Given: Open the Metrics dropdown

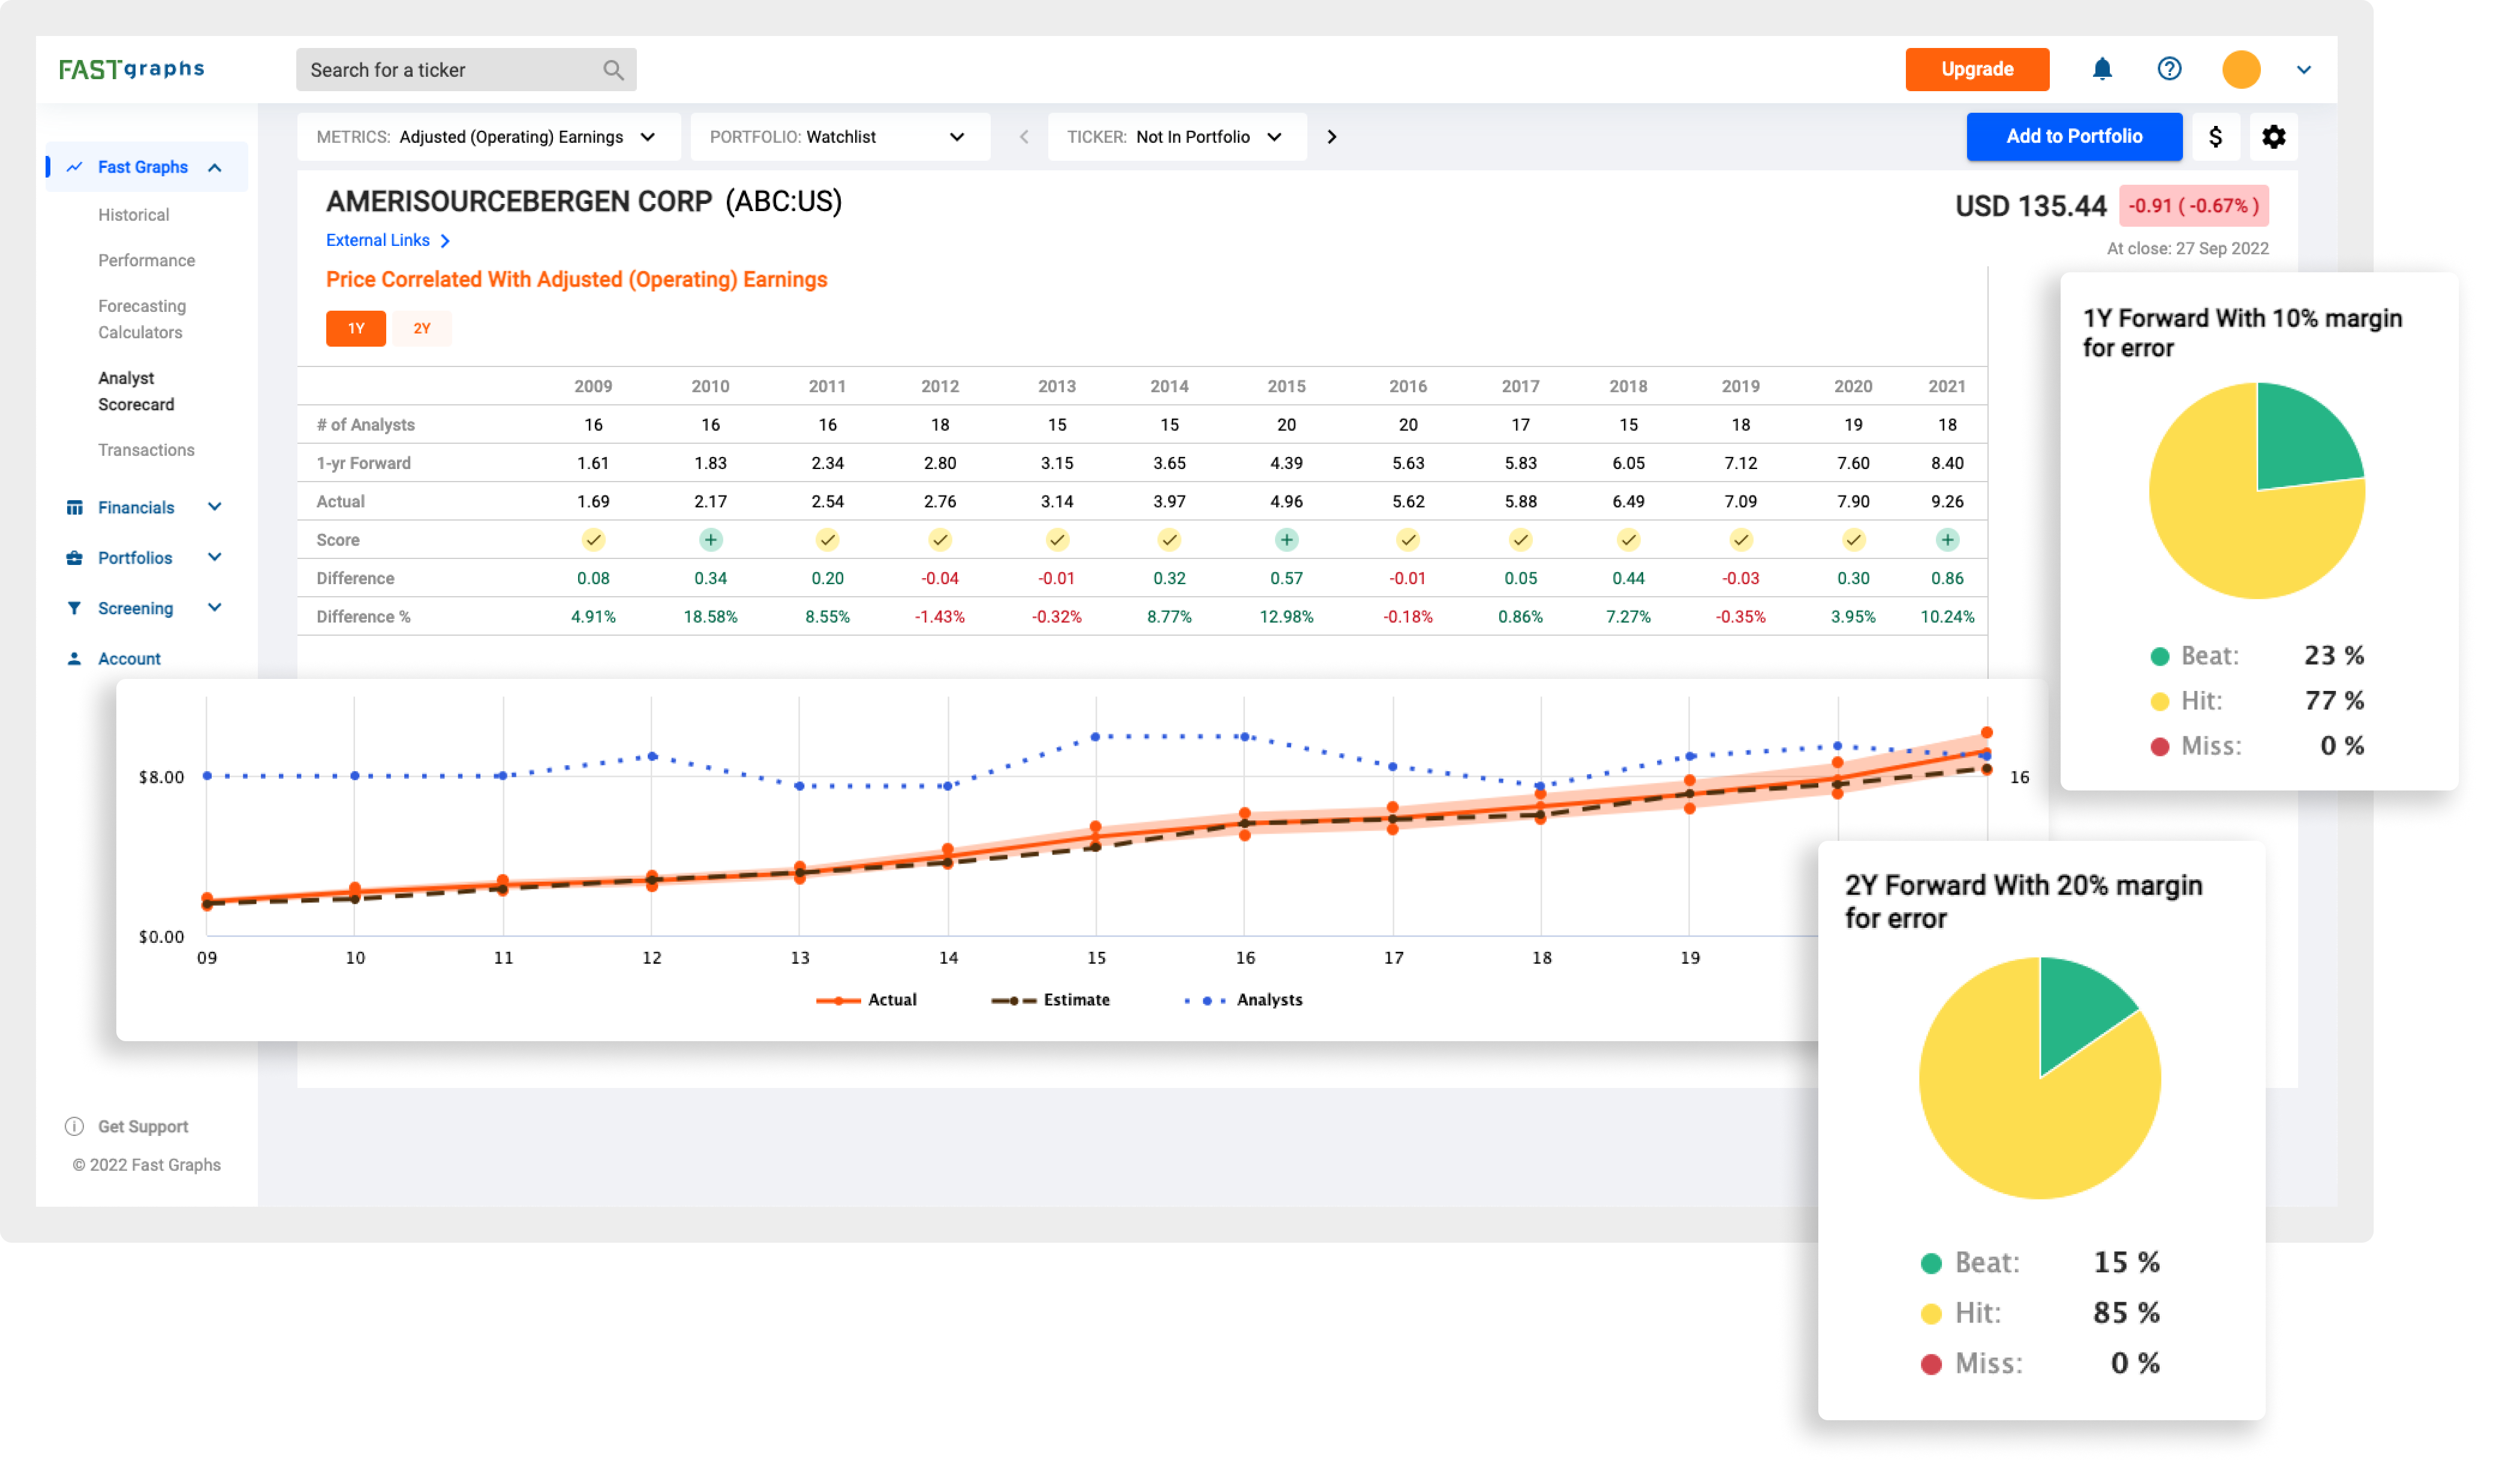Looking at the screenshot, I should (x=488, y=136).
